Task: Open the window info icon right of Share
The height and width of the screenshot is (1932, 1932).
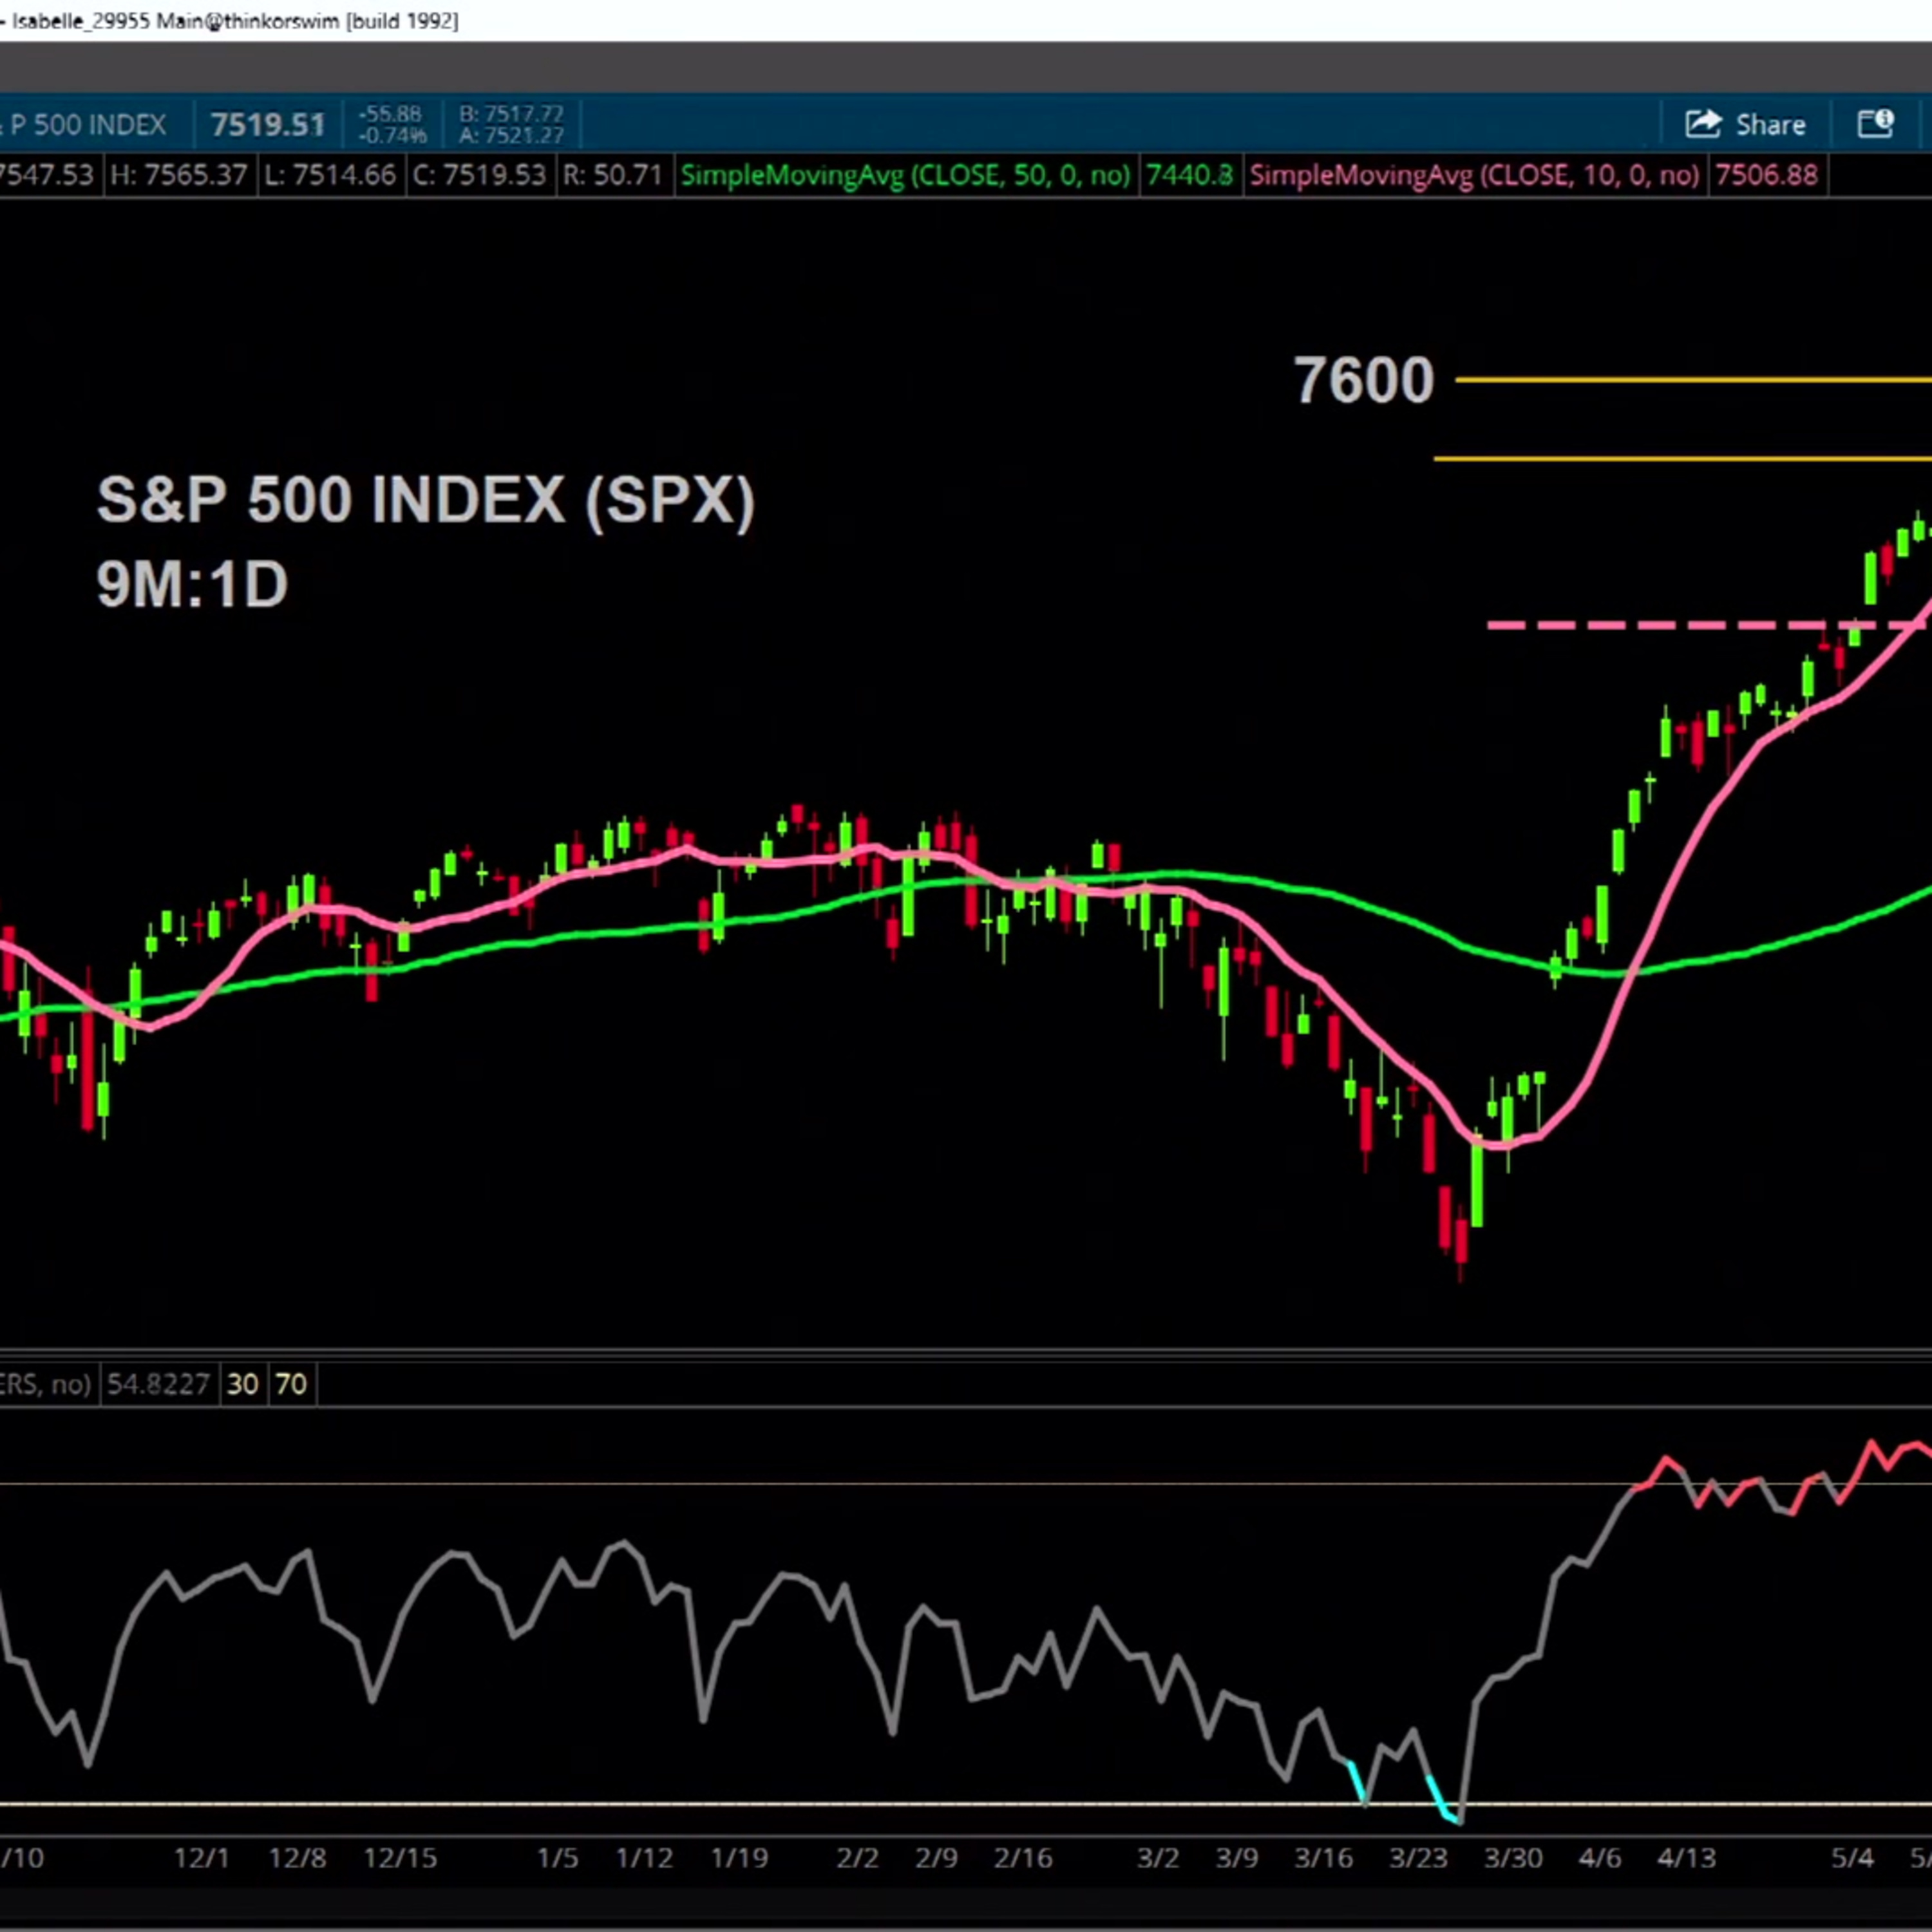Action: (1875, 124)
